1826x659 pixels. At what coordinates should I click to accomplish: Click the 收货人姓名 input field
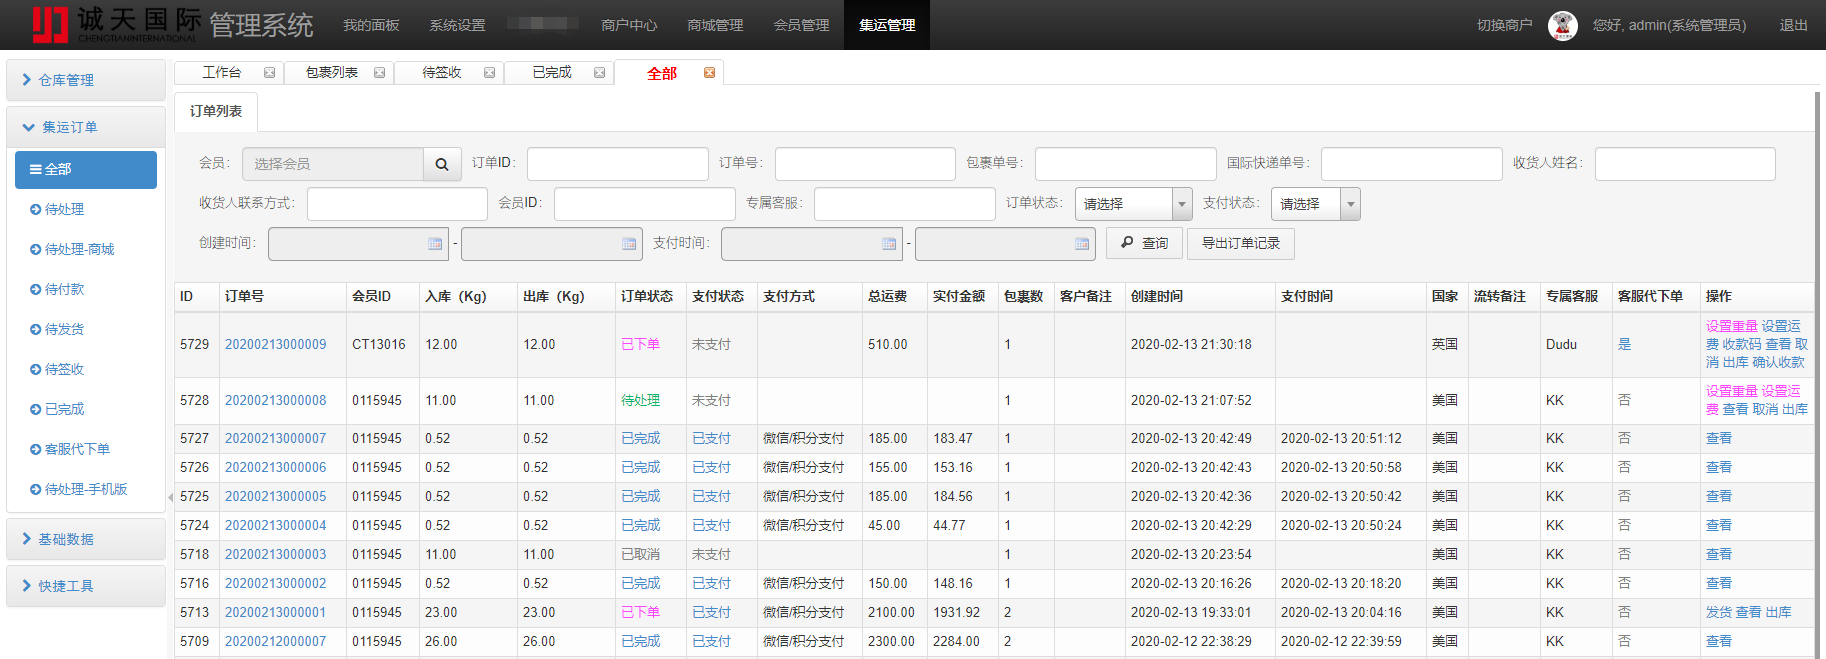point(1685,164)
